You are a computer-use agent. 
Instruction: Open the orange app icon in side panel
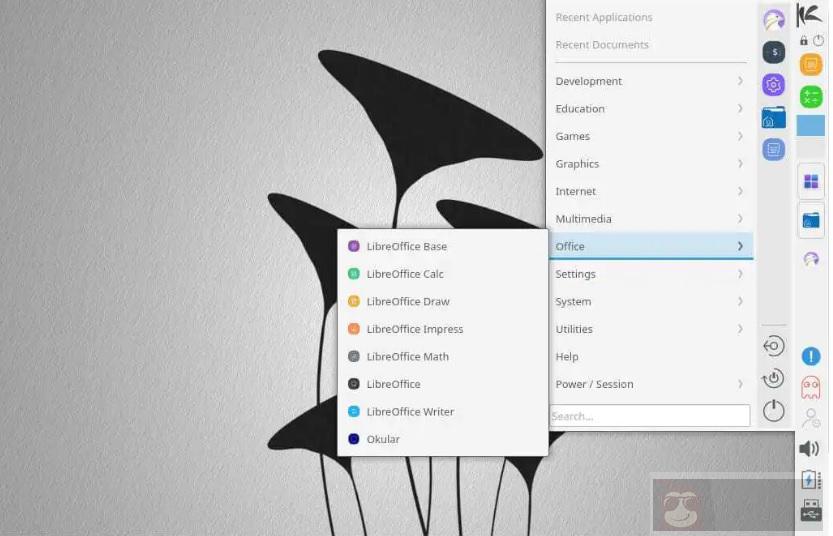(x=811, y=65)
